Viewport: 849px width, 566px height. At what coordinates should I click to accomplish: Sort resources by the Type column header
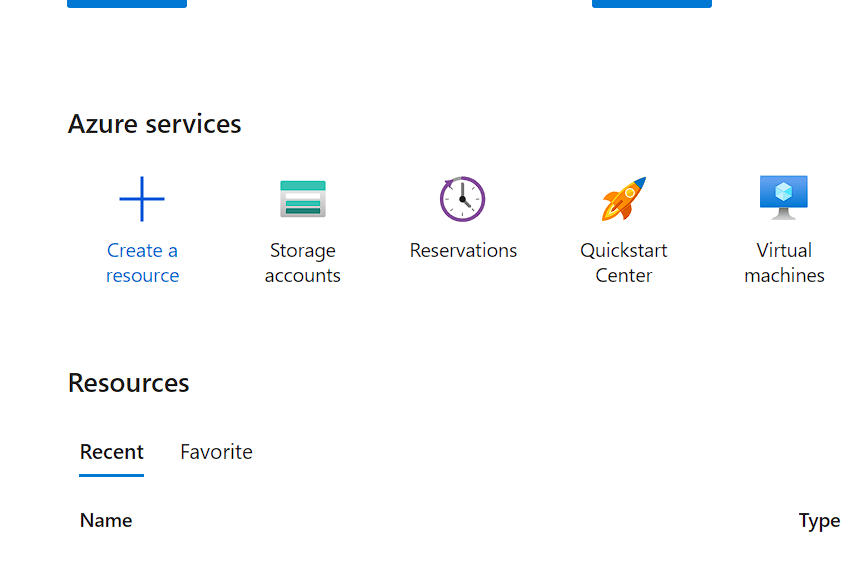tap(820, 521)
